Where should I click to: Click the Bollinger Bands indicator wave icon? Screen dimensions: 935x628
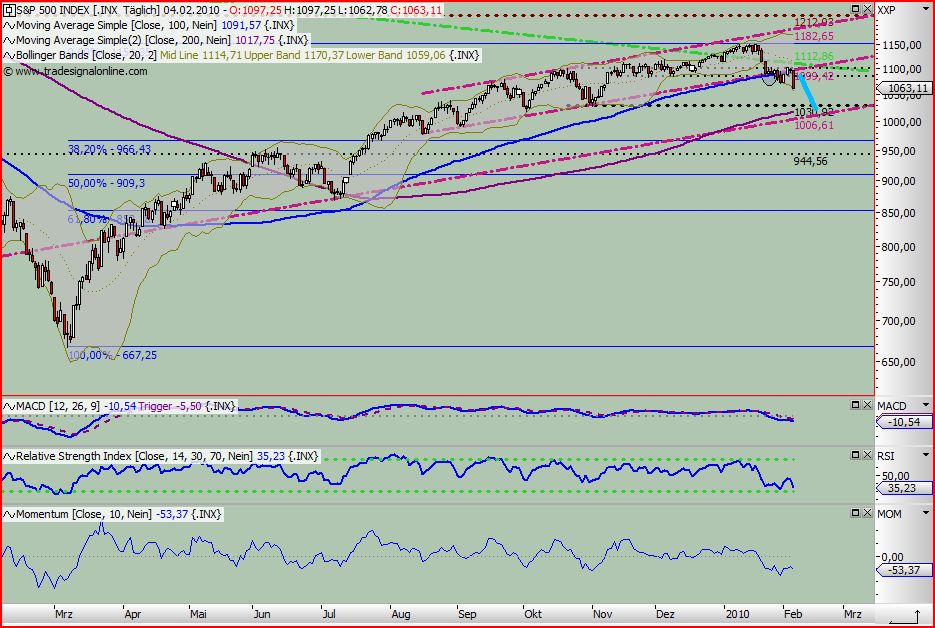pyautogui.click(x=8, y=55)
